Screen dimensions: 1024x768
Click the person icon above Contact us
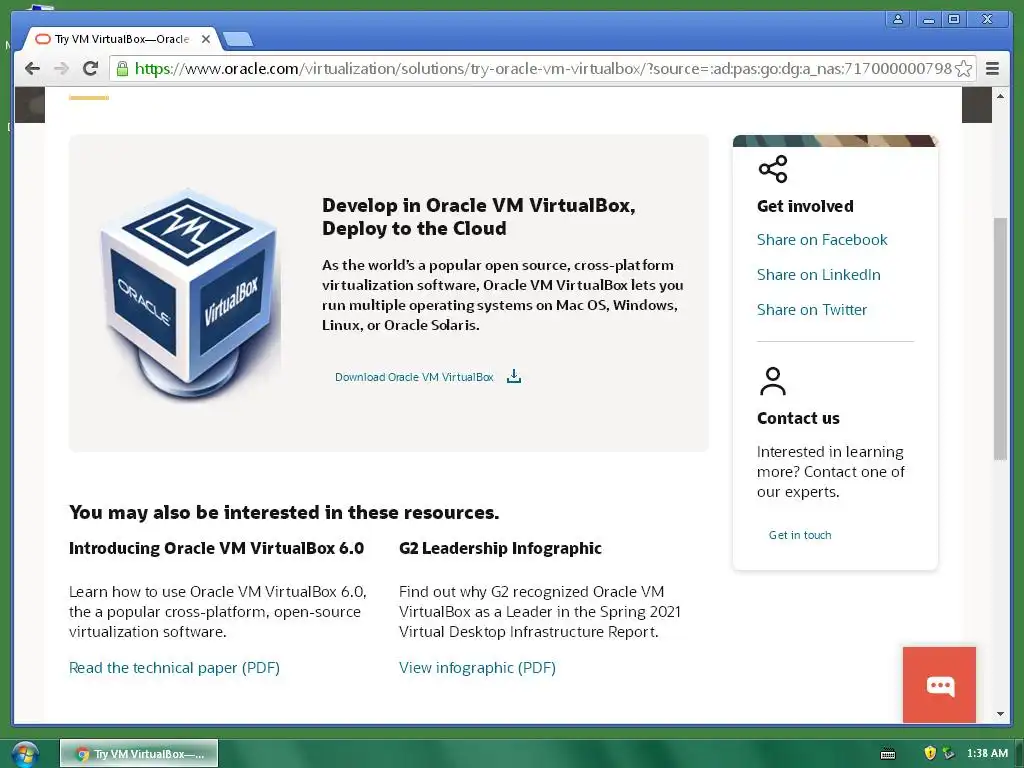[x=773, y=381]
